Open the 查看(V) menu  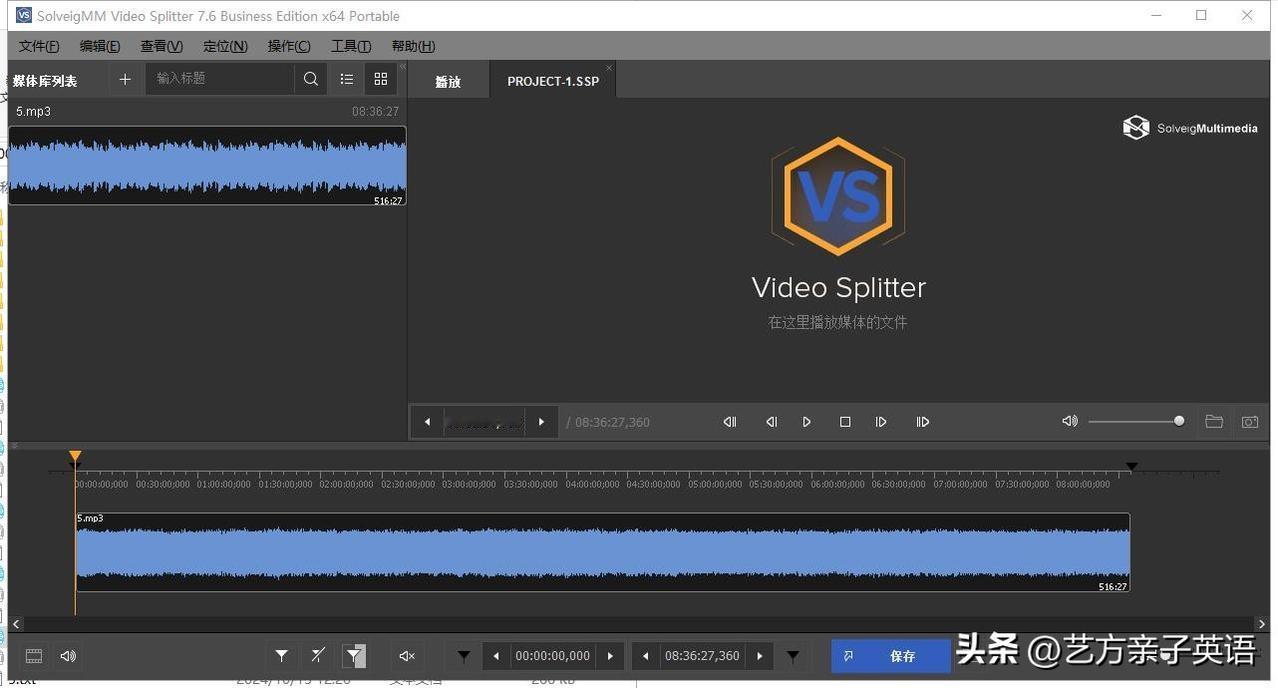(161, 46)
